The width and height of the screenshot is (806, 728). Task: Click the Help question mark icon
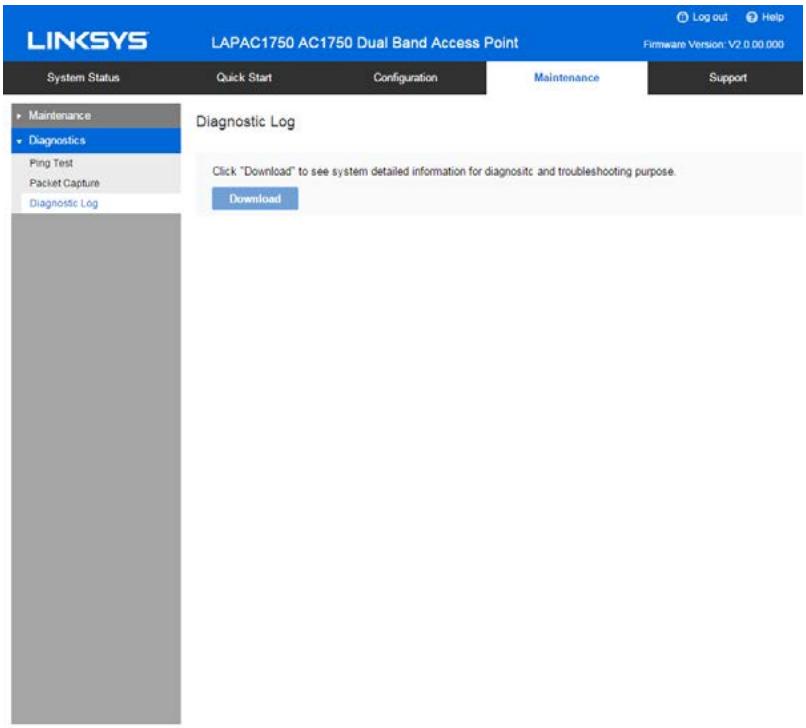(752, 17)
